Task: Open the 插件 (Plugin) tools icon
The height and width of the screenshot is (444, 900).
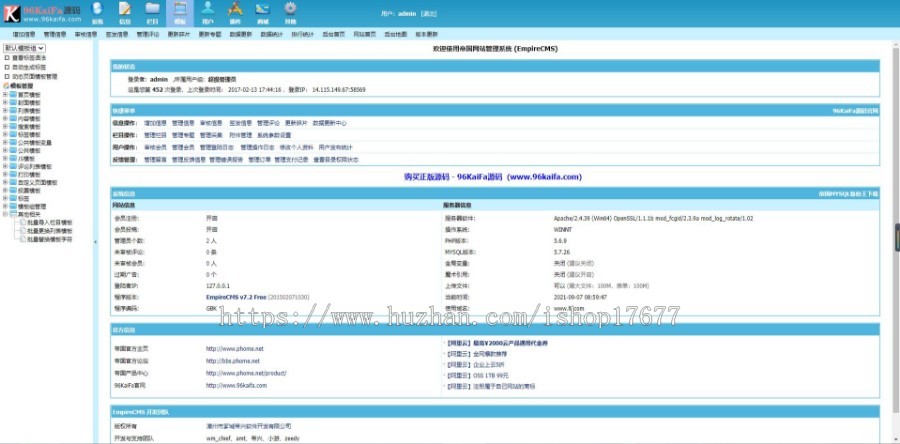Action: (235, 9)
